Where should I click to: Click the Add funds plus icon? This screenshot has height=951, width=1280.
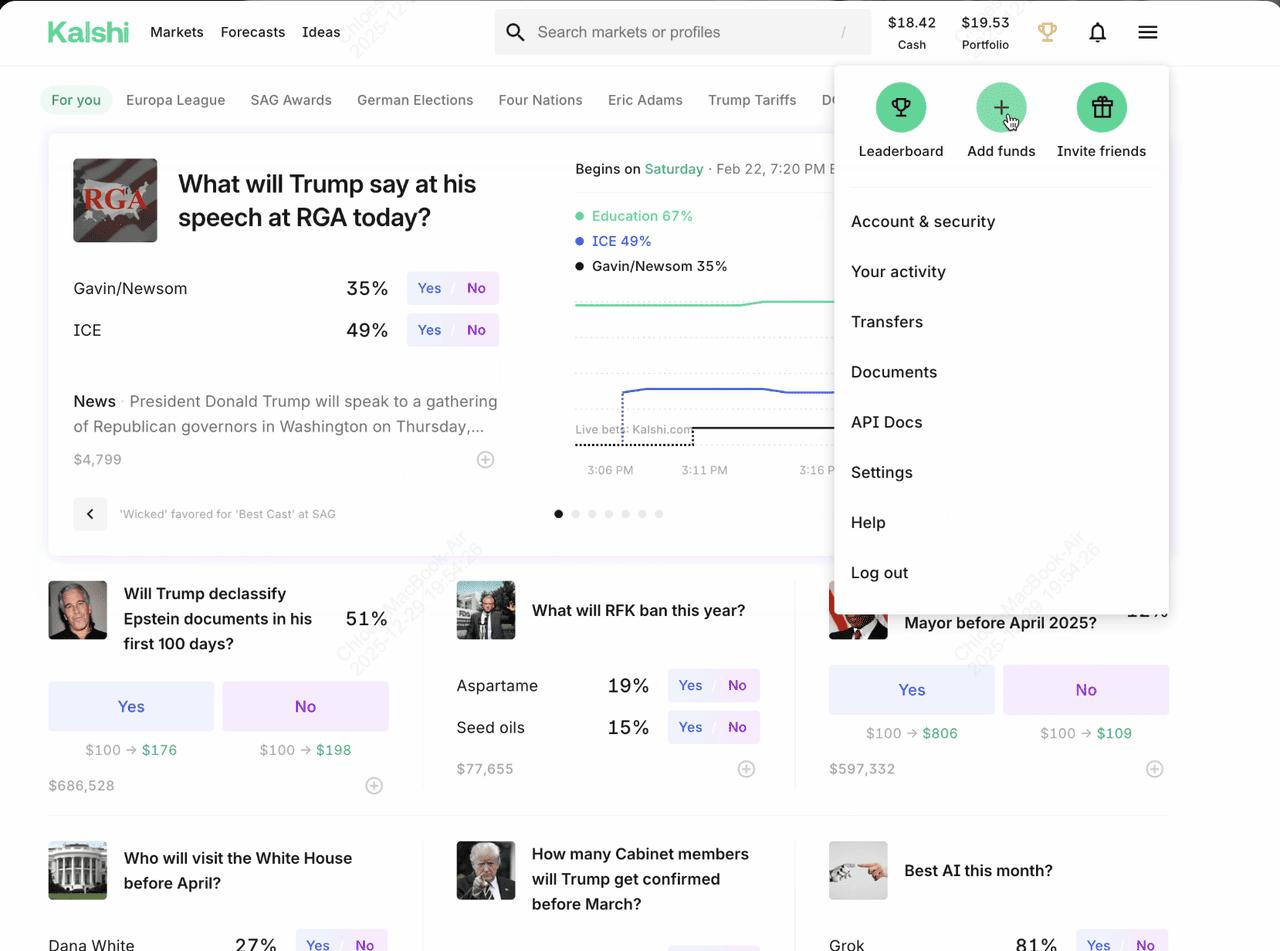tap(1001, 108)
